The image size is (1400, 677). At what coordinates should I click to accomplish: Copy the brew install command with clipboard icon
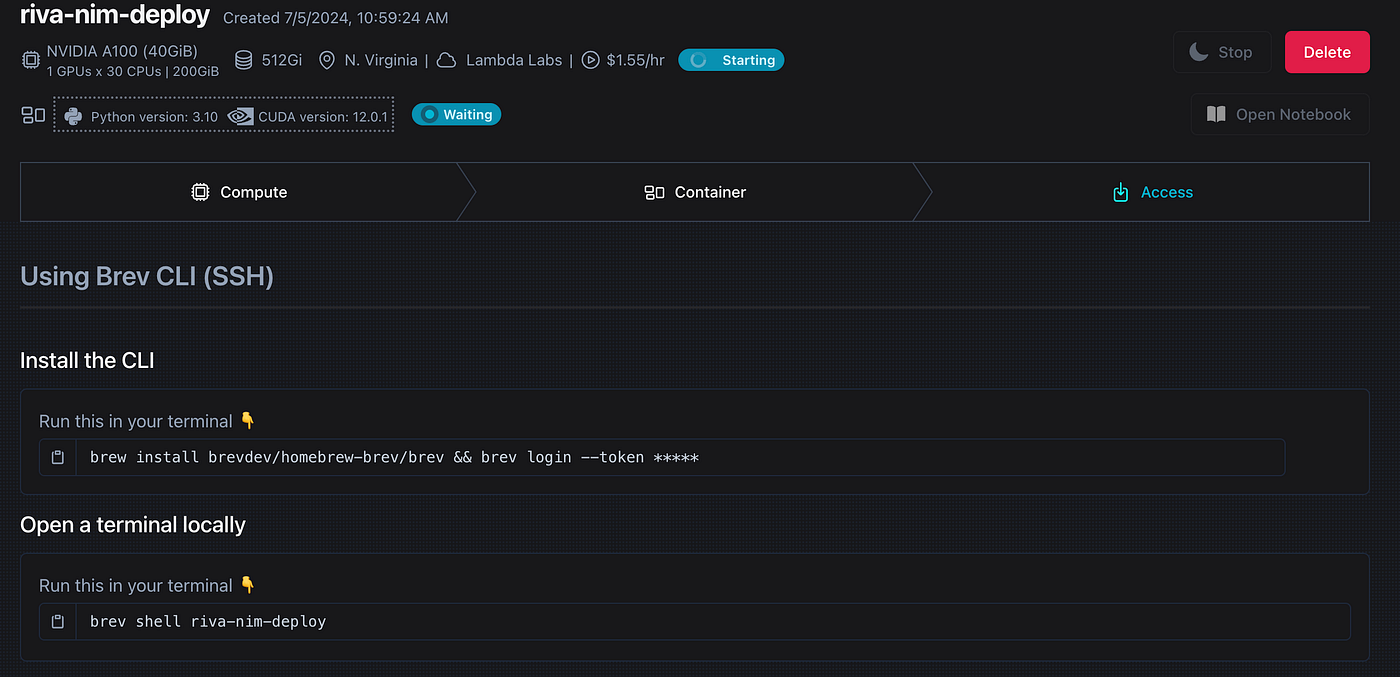tap(58, 457)
